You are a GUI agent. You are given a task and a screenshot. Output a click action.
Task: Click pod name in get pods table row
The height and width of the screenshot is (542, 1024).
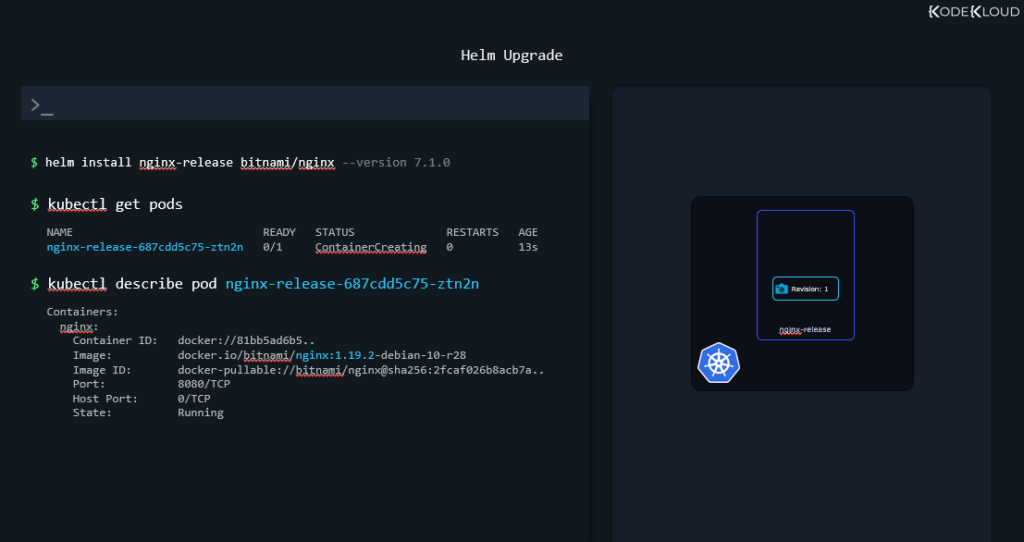tap(145, 247)
